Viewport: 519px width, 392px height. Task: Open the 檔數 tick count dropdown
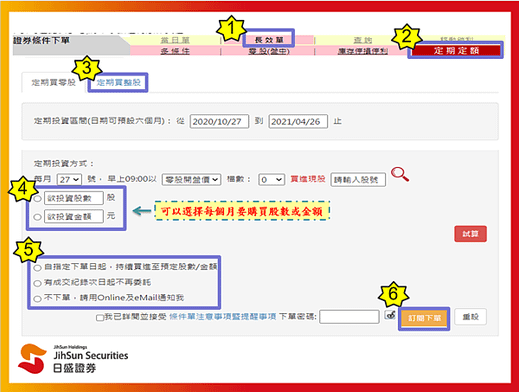pyautogui.click(x=272, y=180)
